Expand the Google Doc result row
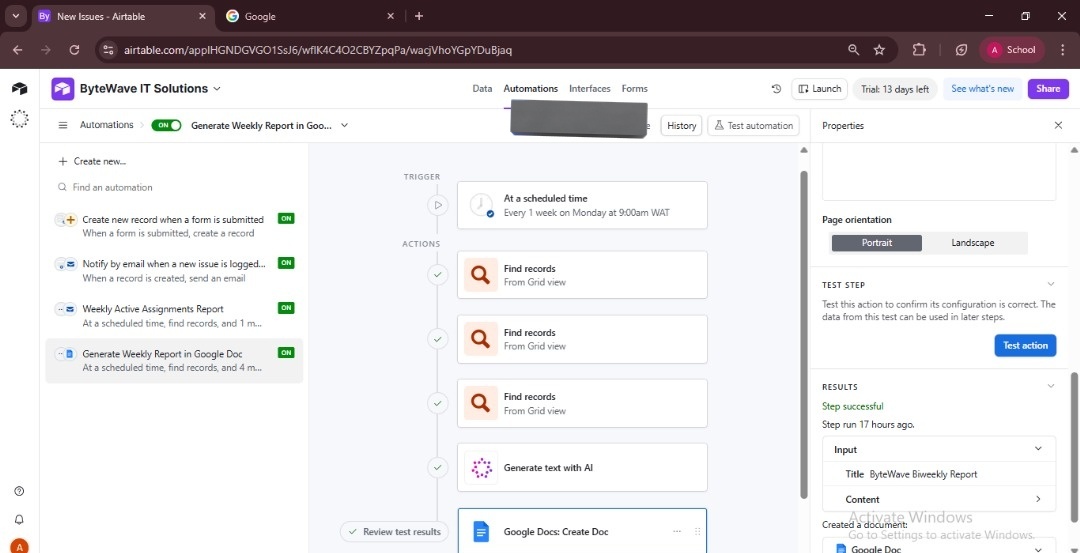 click(1038, 549)
